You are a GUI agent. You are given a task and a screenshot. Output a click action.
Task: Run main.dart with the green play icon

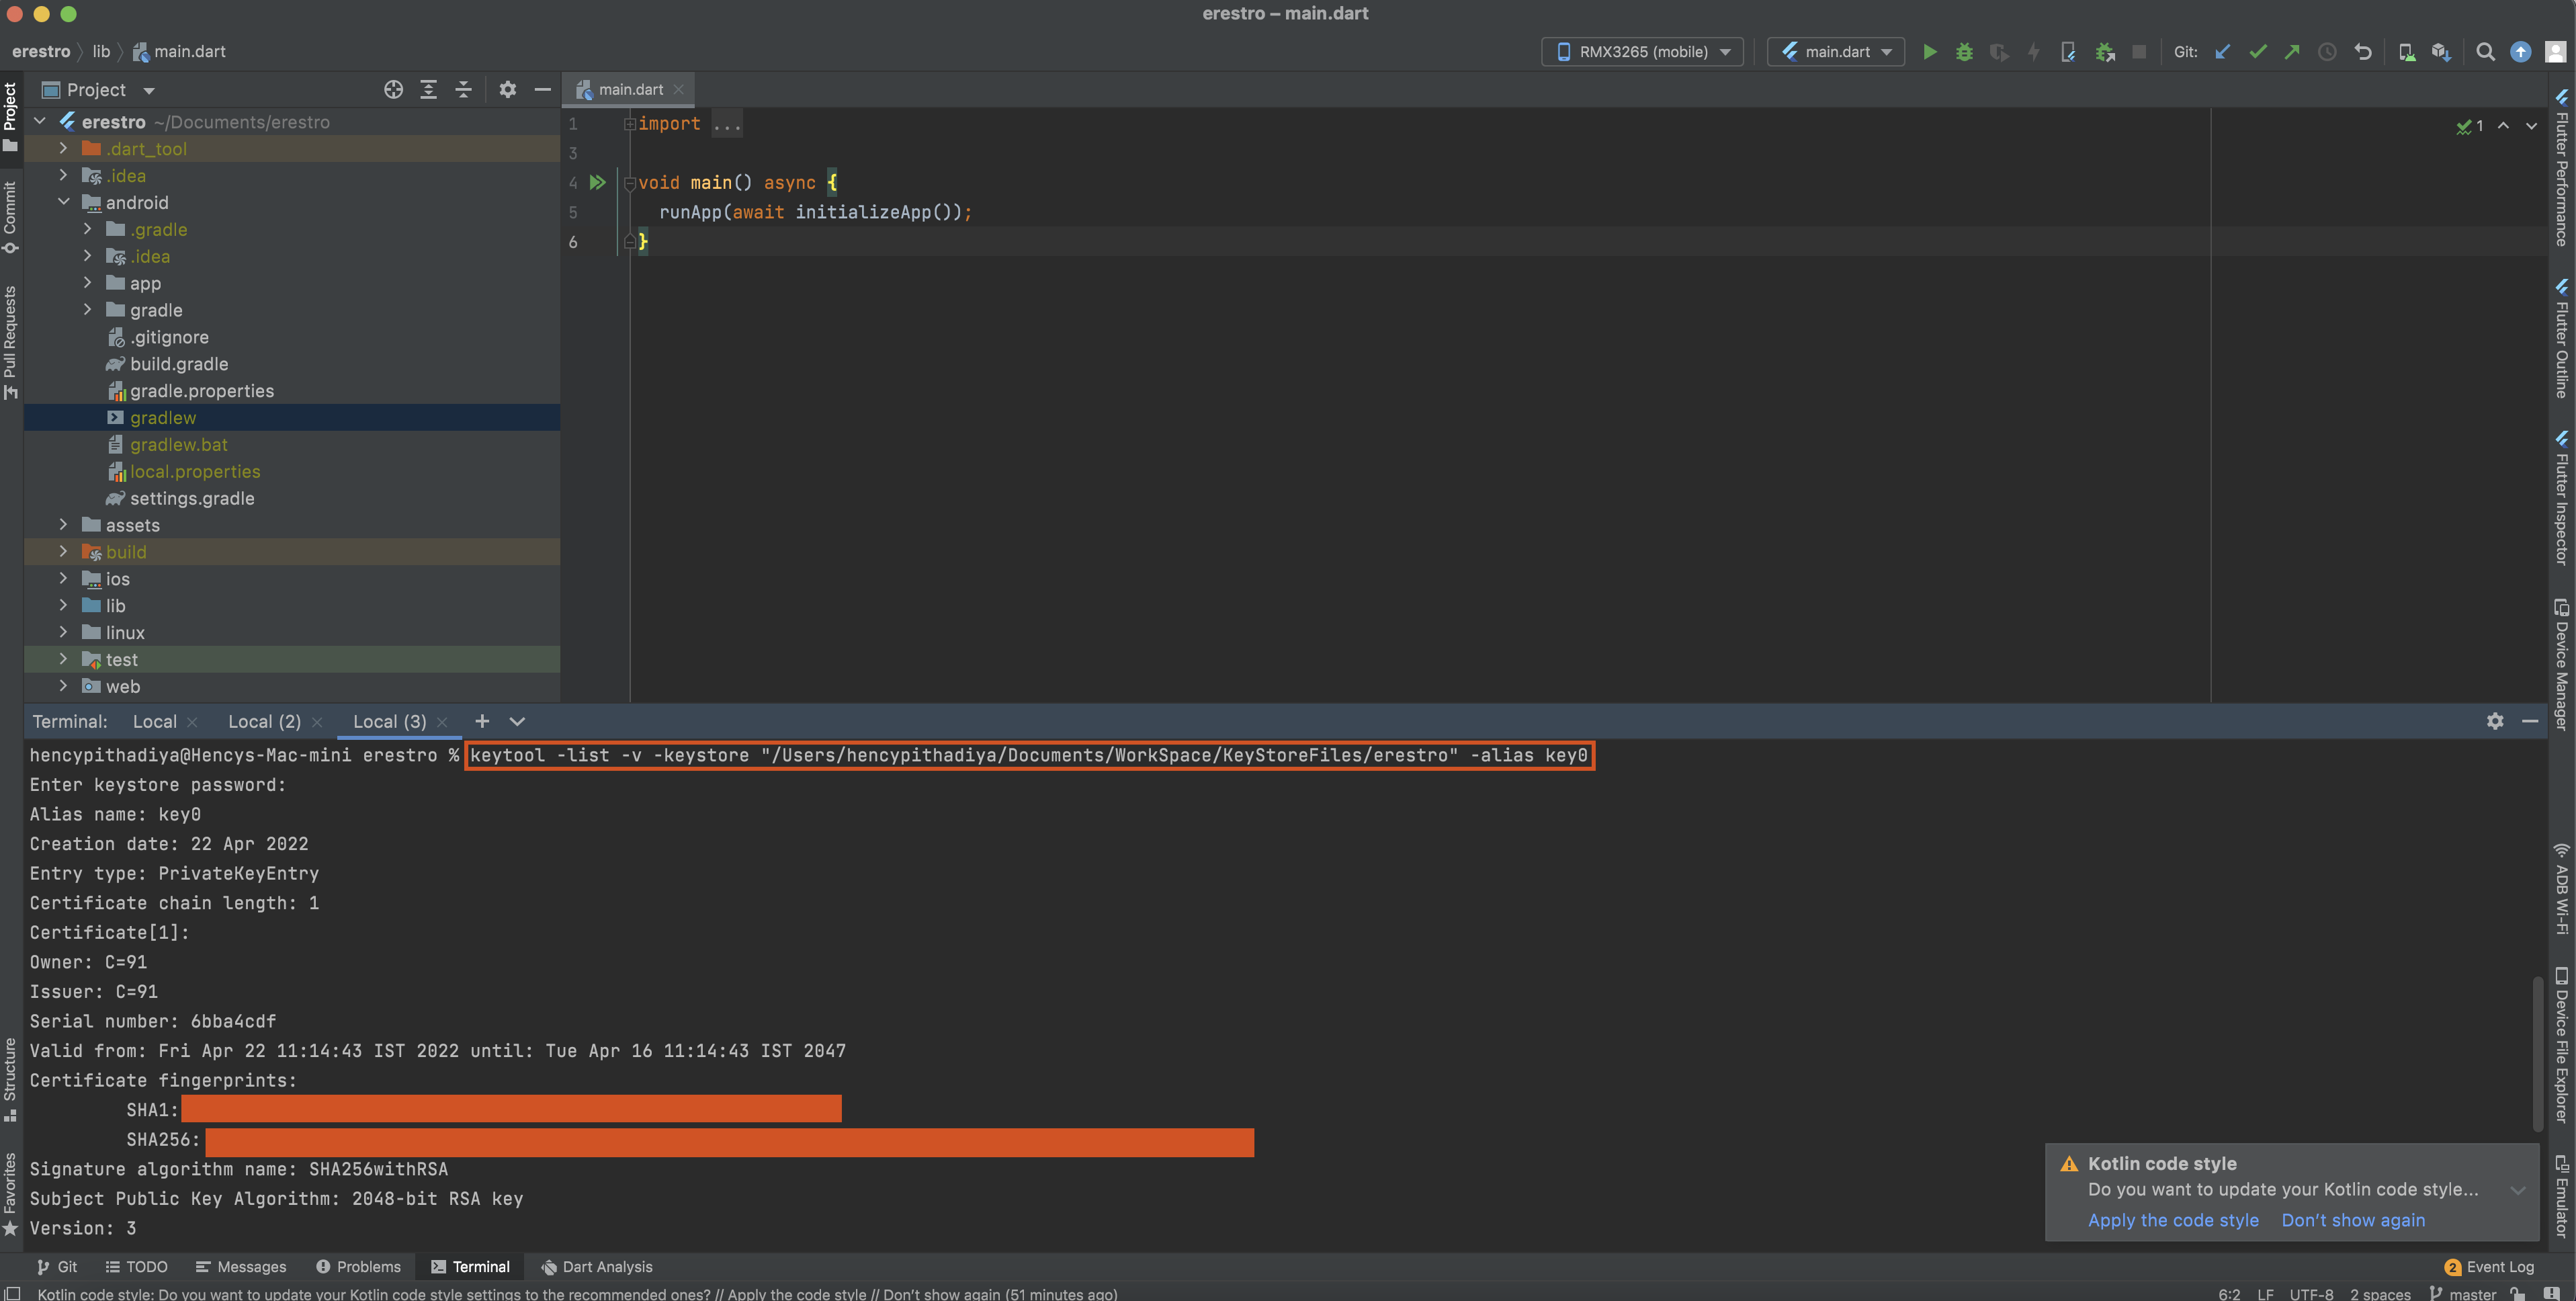pos(1930,52)
